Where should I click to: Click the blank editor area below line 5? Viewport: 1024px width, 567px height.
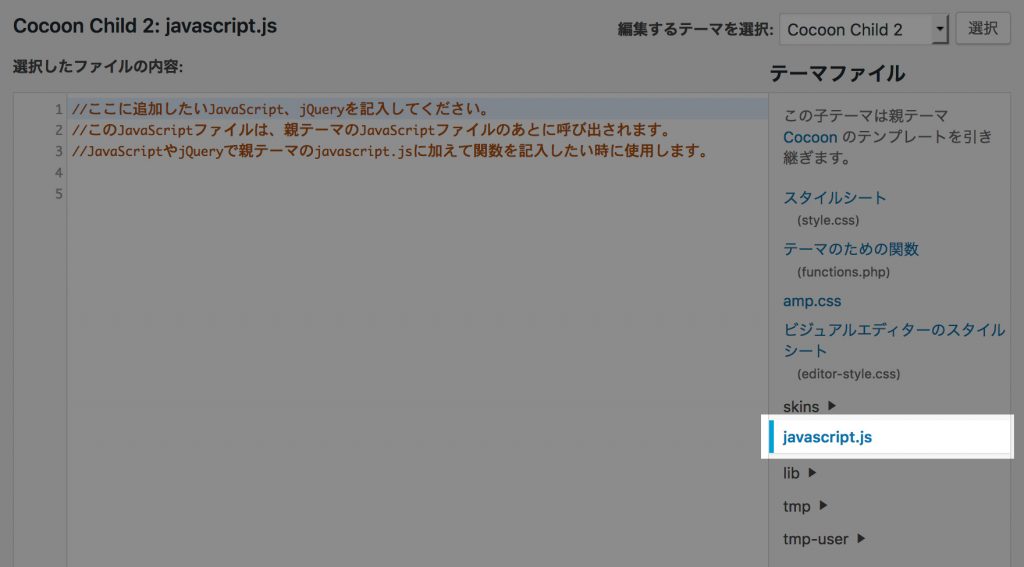(x=400, y=380)
